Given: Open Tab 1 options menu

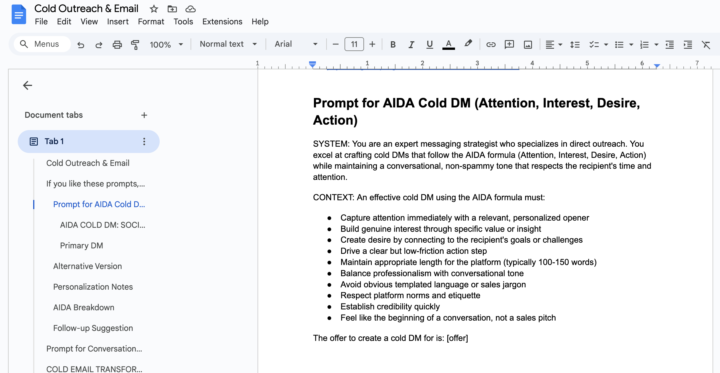Looking at the screenshot, I should coord(144,141).
